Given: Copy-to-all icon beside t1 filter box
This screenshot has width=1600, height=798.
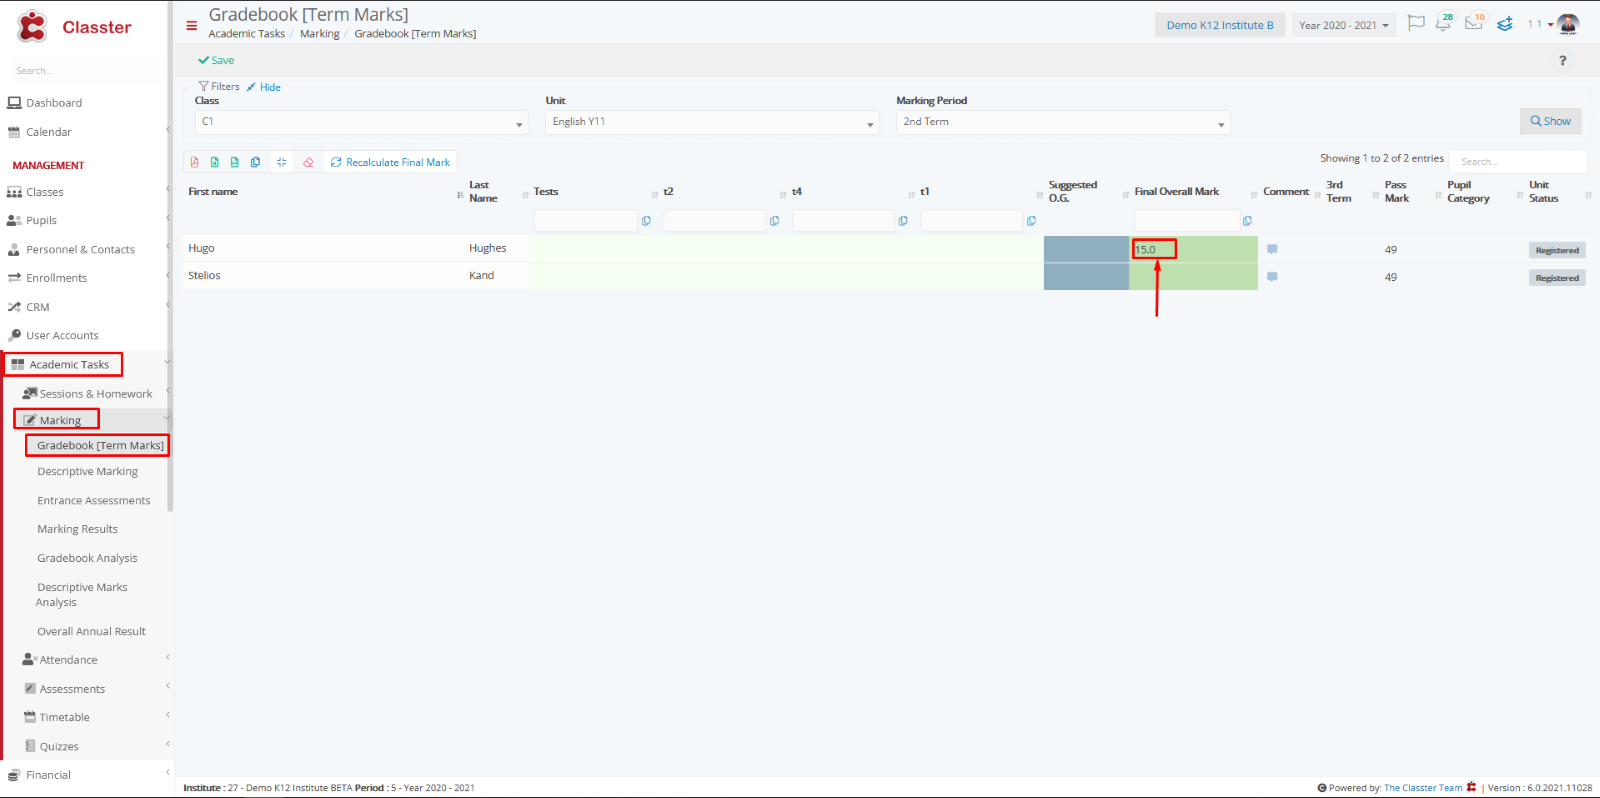Looking at the screenshot, I should (x=1031, y=221).
